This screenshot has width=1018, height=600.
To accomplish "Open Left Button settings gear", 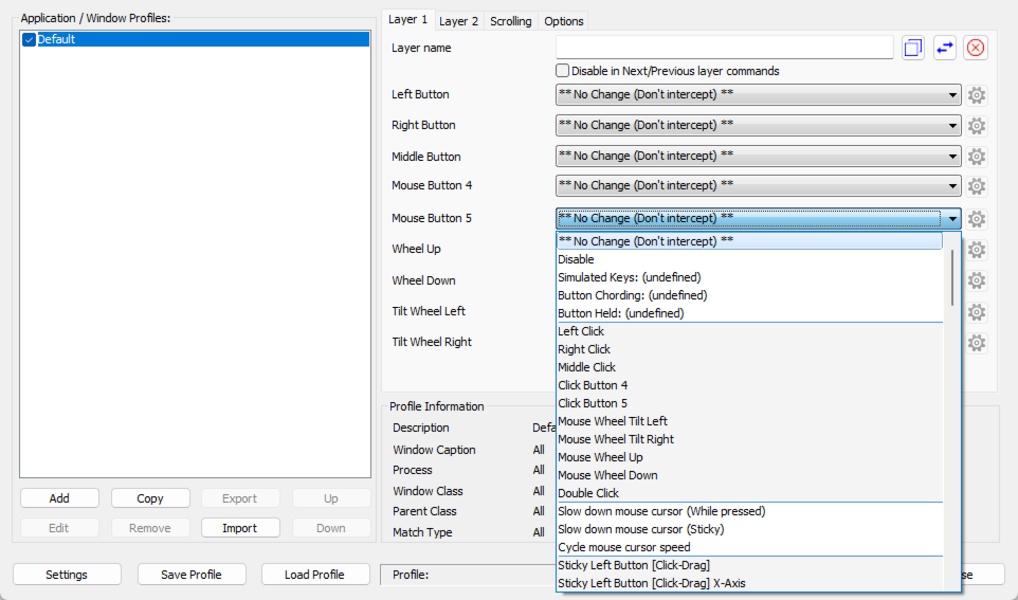I will coord(977,95).
